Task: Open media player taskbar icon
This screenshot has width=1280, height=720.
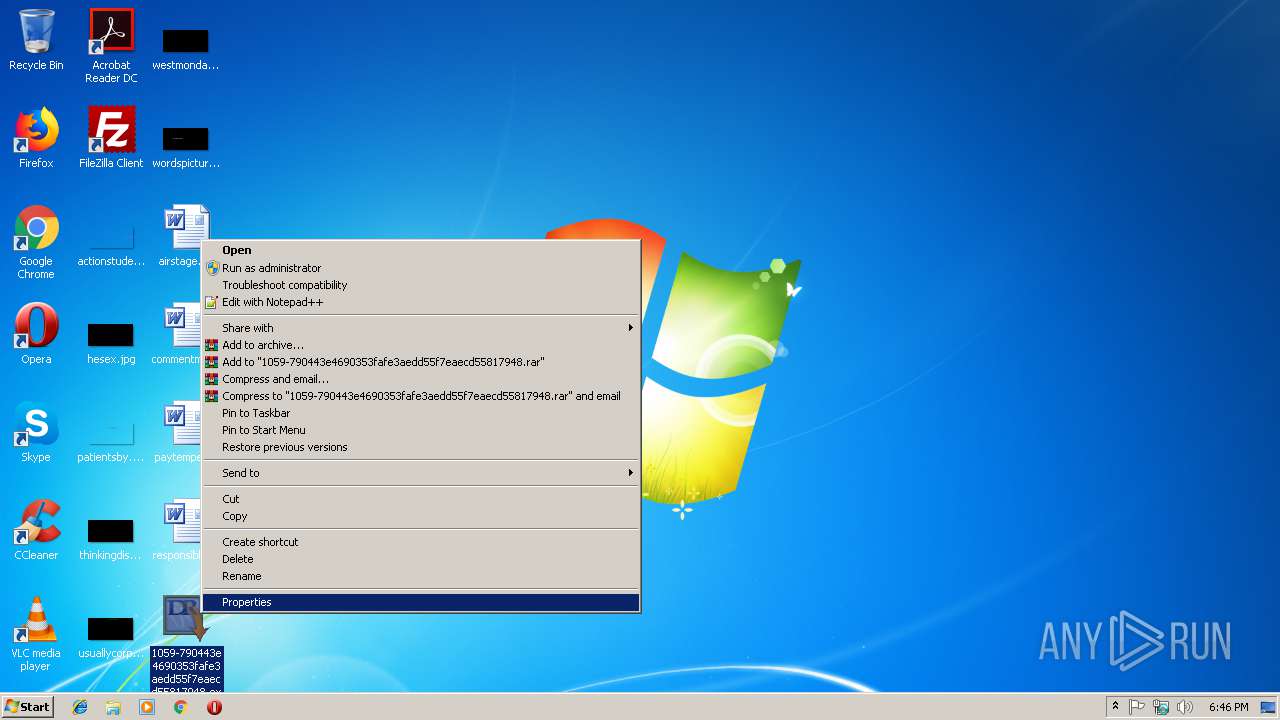Action: [x=147, y=707]
